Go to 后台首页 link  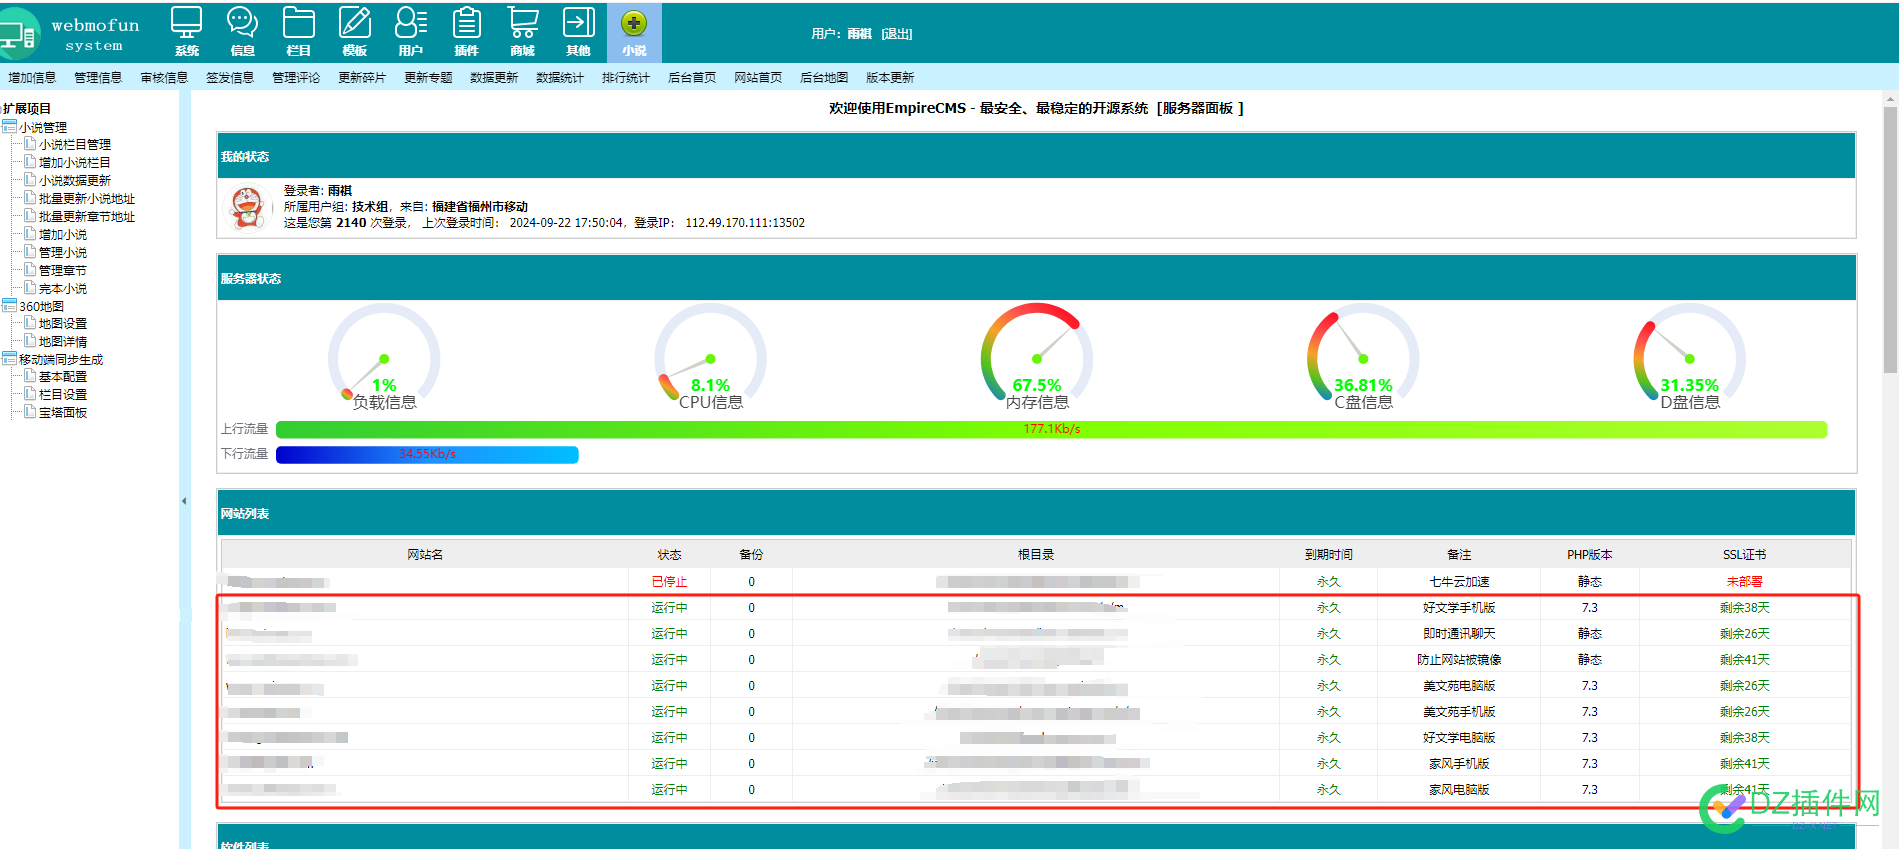click(692, 78)
